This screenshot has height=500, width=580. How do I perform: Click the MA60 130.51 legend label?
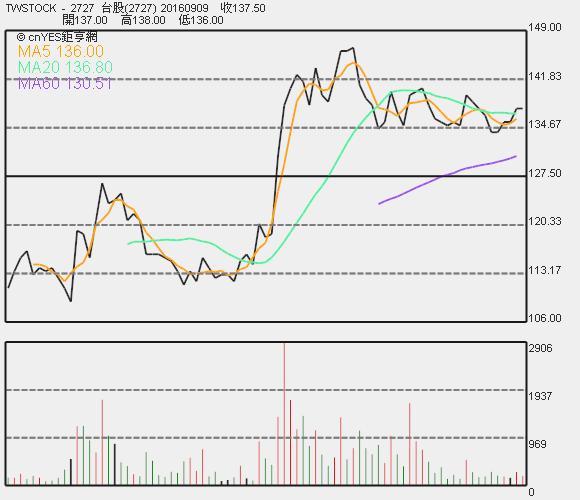point(65,83)
